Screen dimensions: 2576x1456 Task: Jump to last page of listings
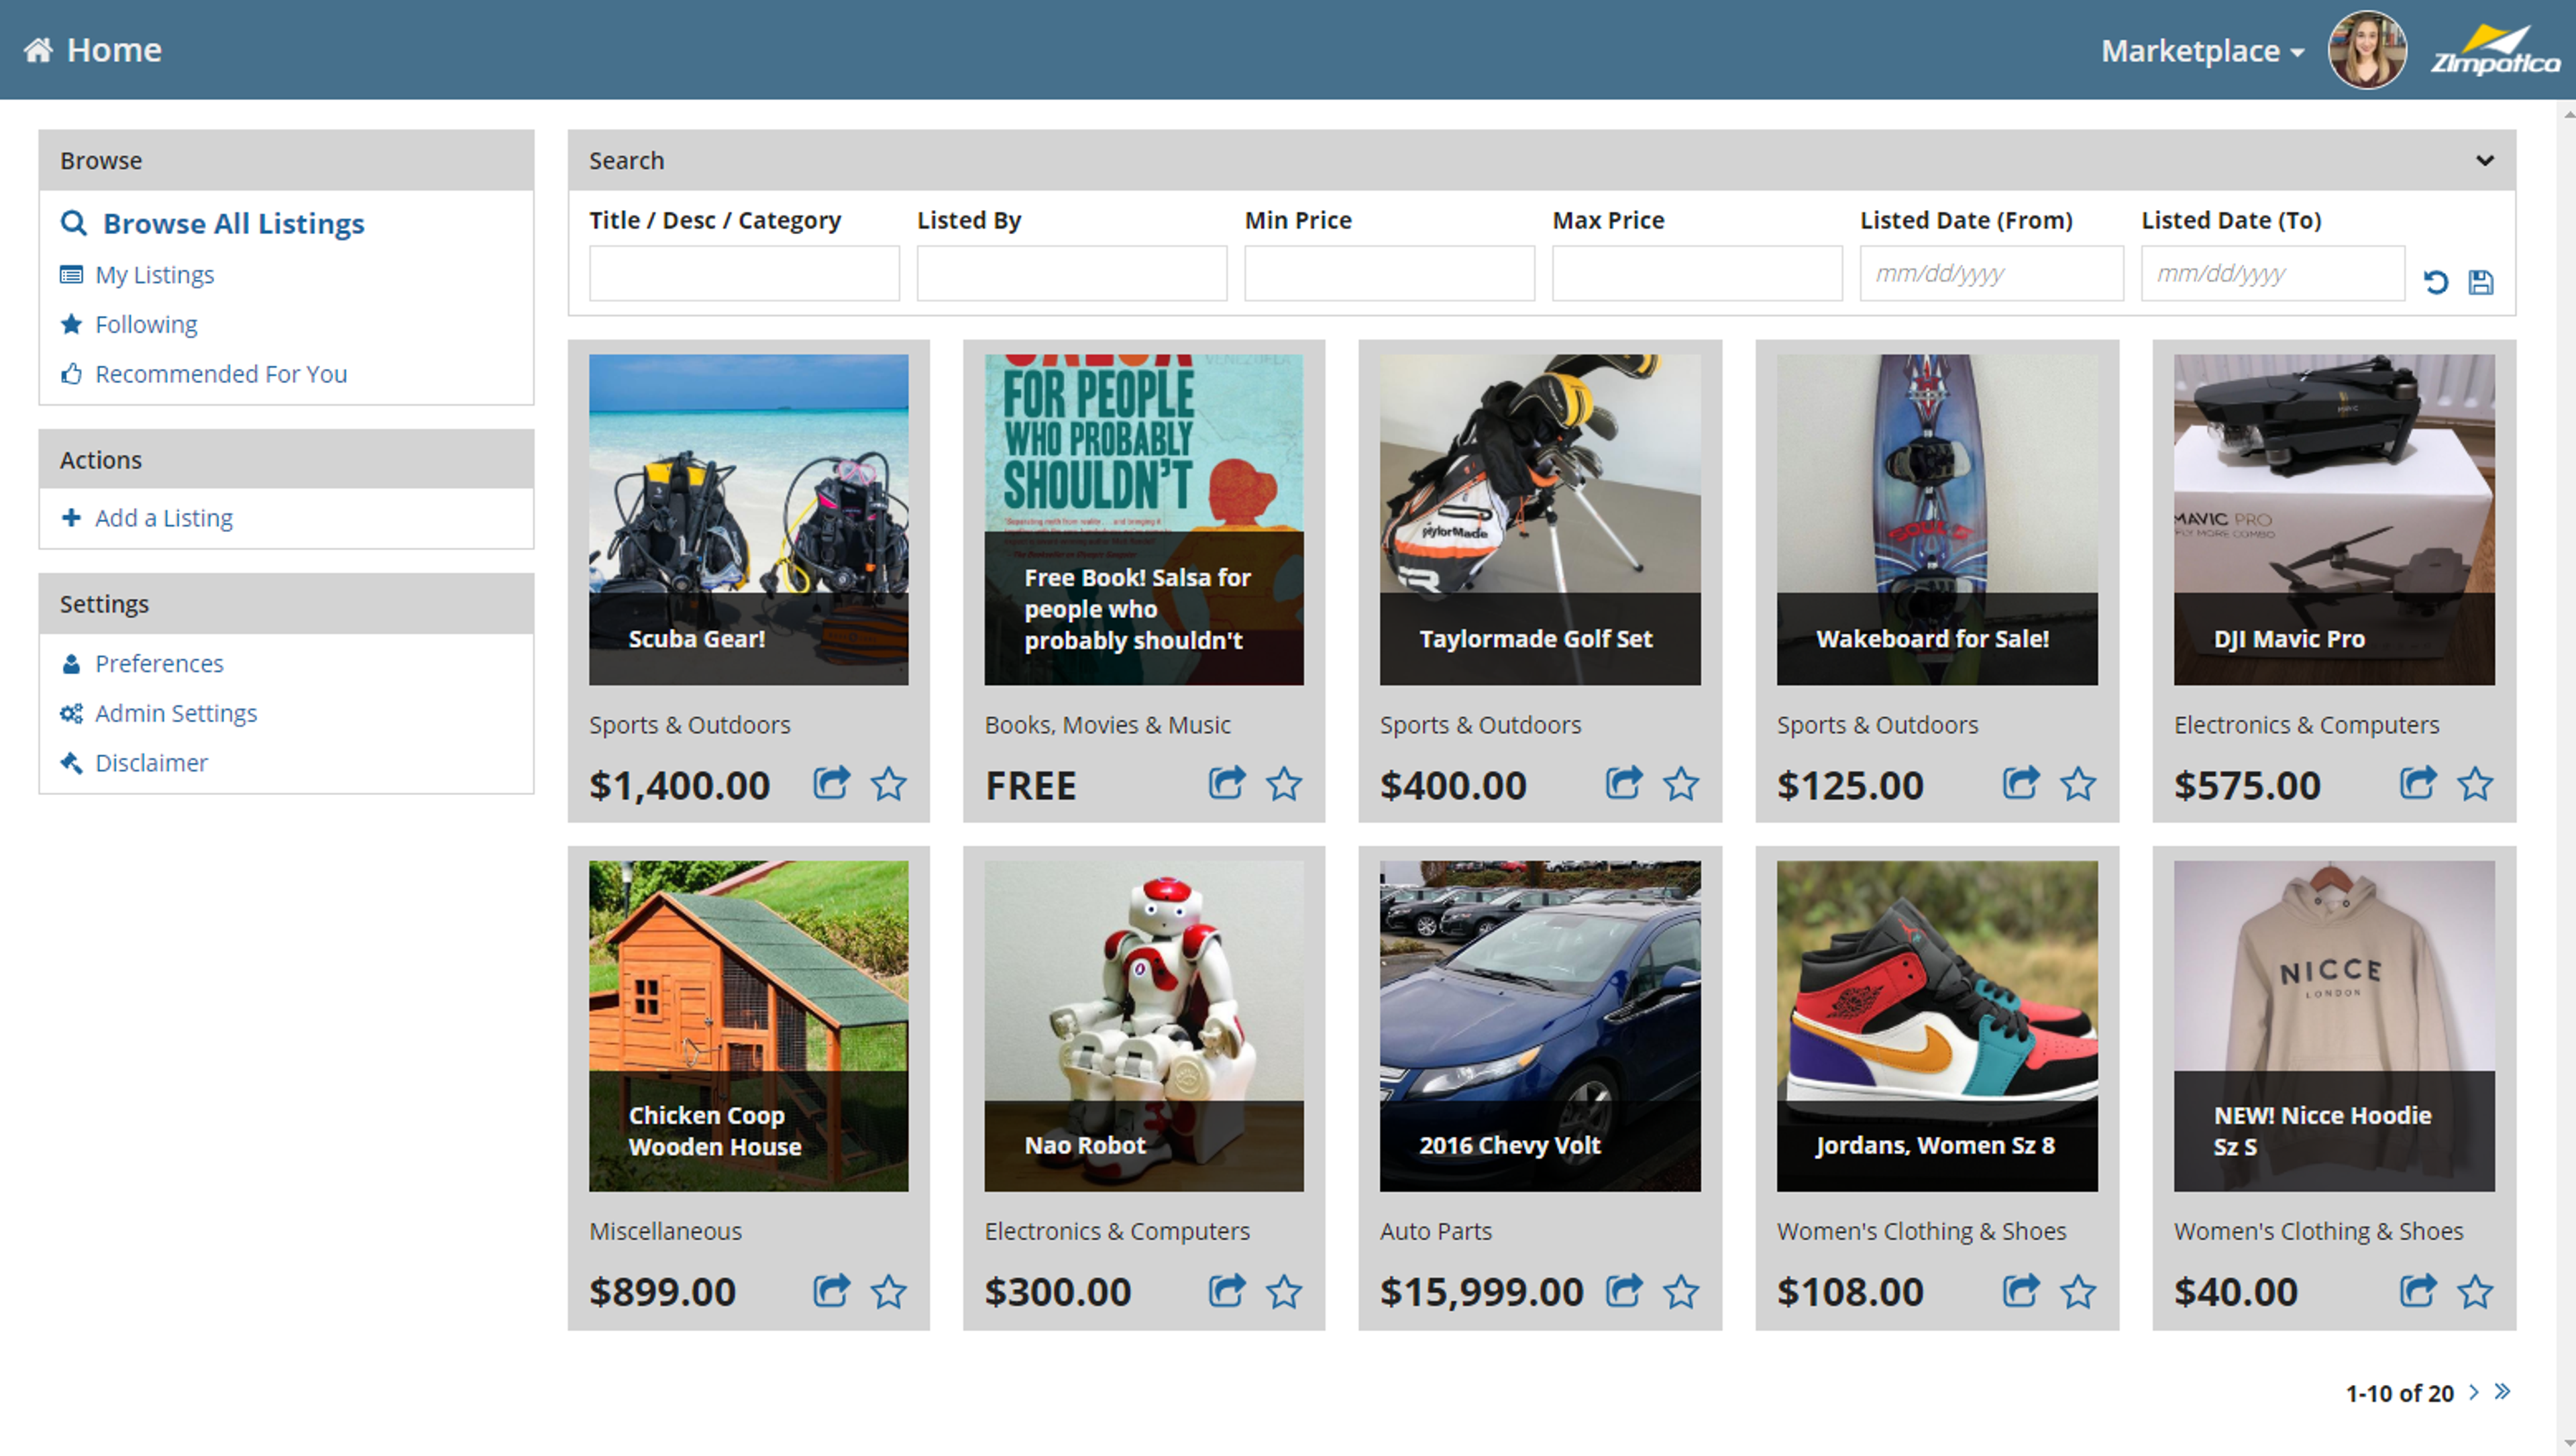pos(2502,1392)
